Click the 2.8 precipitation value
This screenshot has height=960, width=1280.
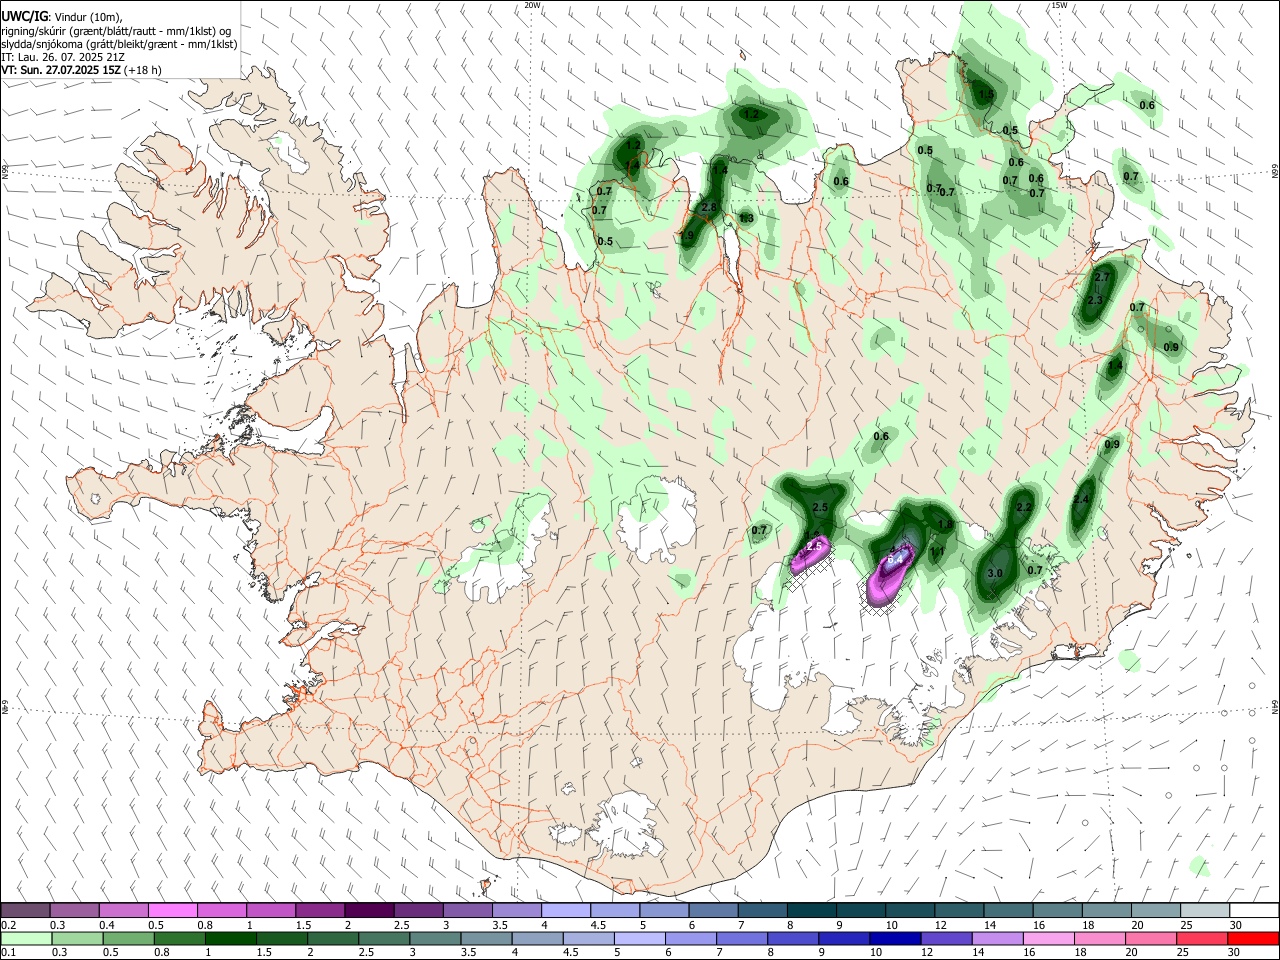709,207
